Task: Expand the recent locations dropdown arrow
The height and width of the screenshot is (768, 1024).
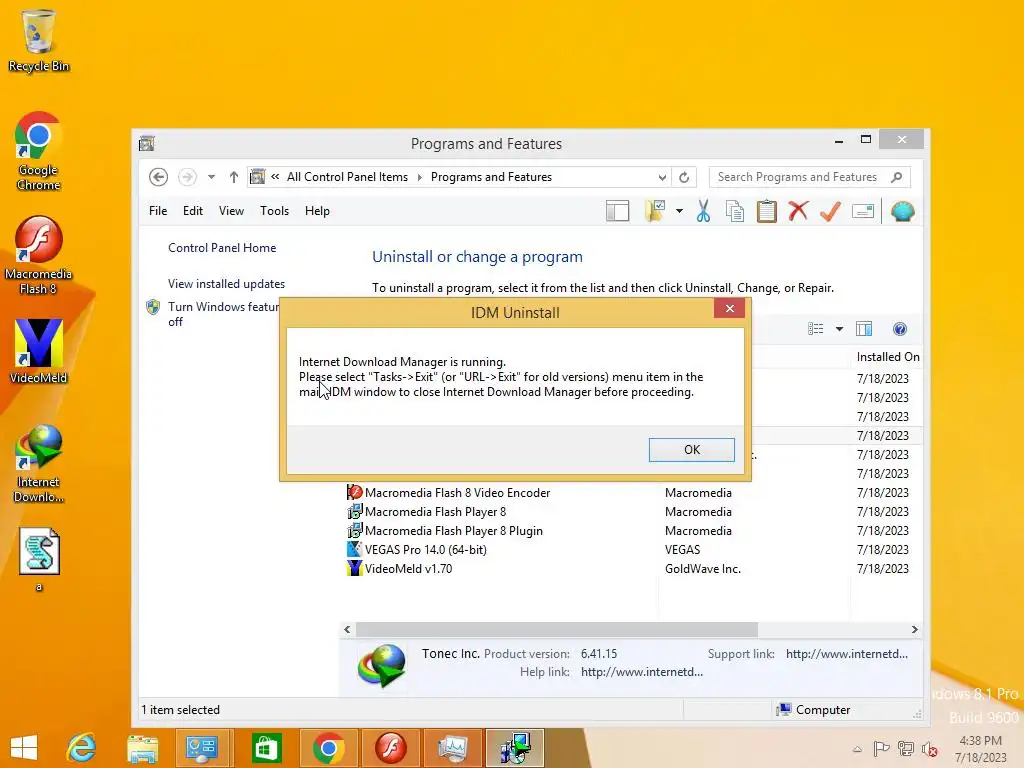Action: point(211,177)
